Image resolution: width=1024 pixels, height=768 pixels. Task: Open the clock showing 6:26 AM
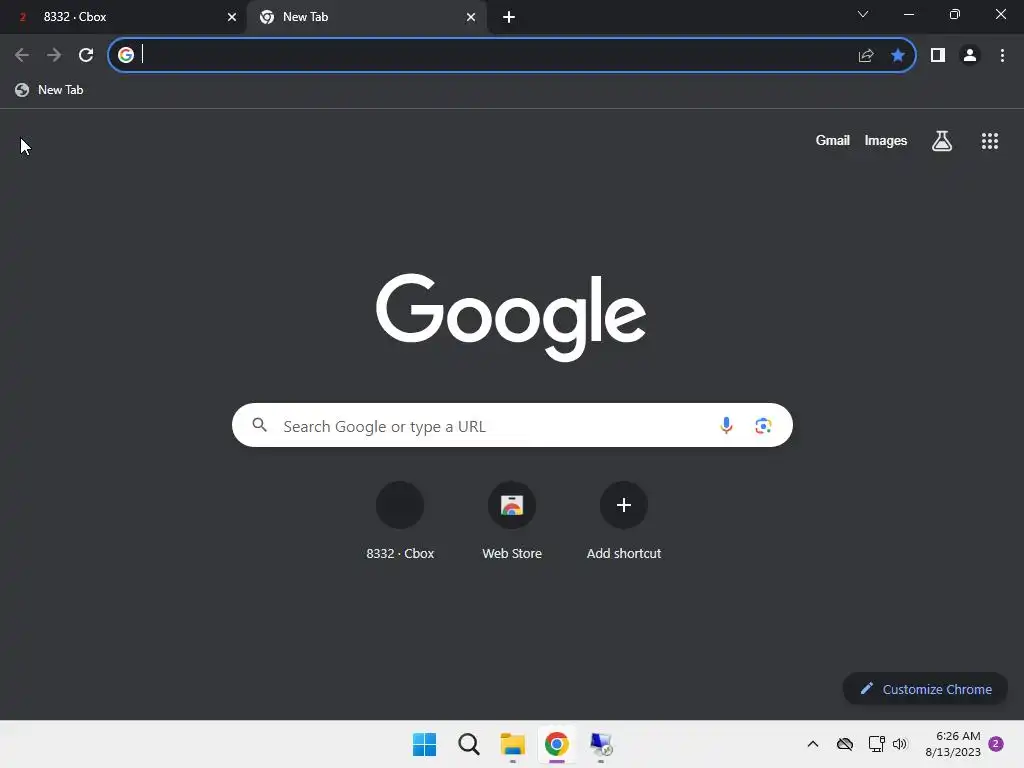tap(953, 744)
